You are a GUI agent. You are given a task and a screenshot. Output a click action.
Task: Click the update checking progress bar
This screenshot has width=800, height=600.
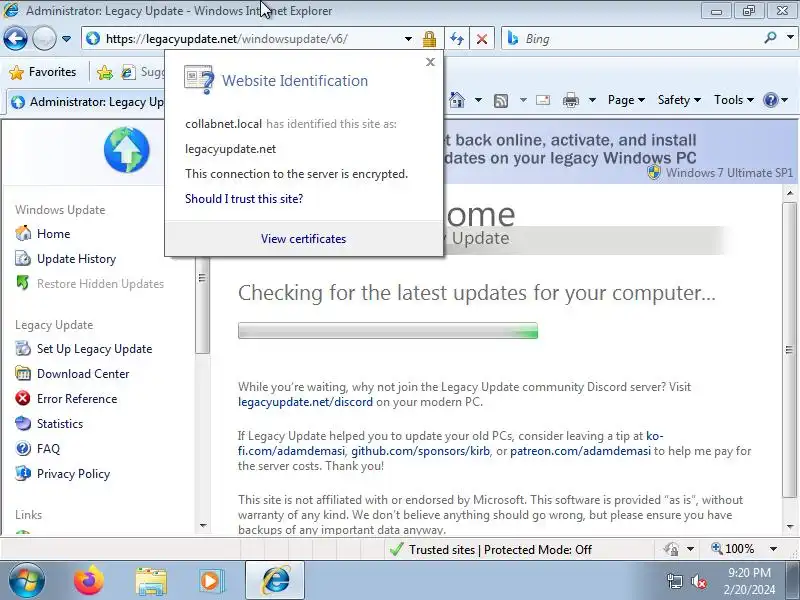[388, 331]
